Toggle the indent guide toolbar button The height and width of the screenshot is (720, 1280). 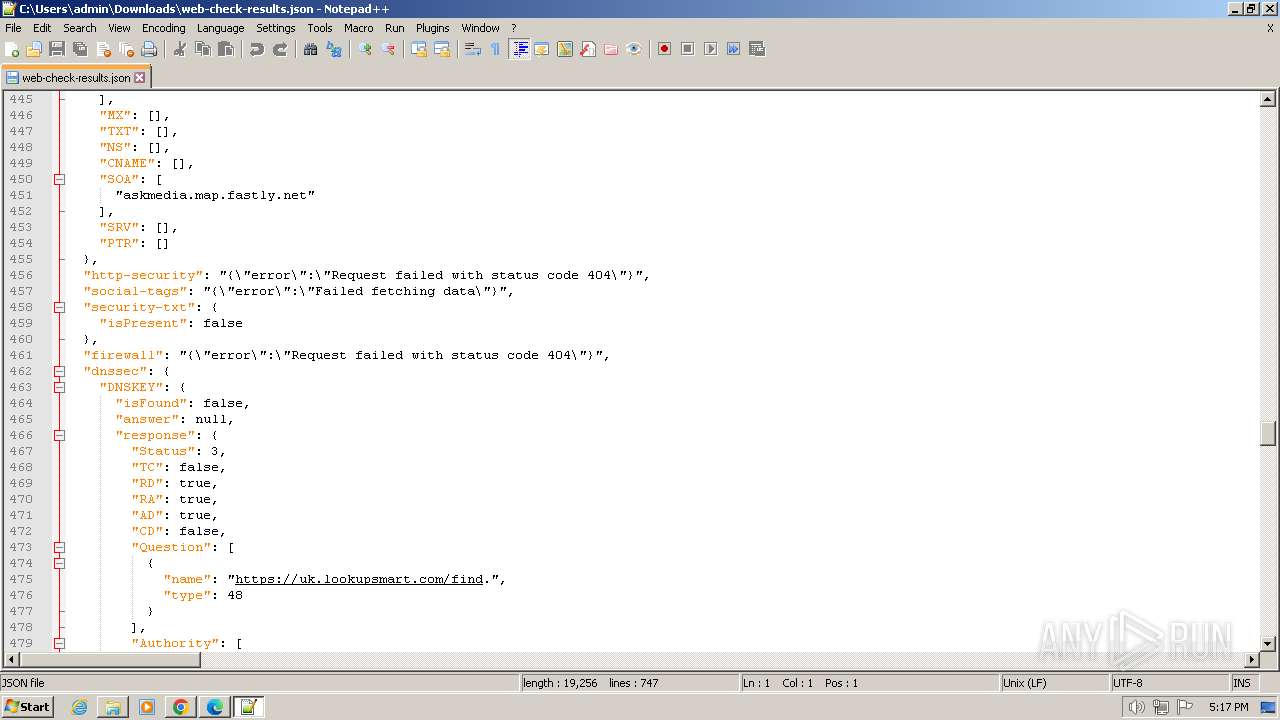519,49
